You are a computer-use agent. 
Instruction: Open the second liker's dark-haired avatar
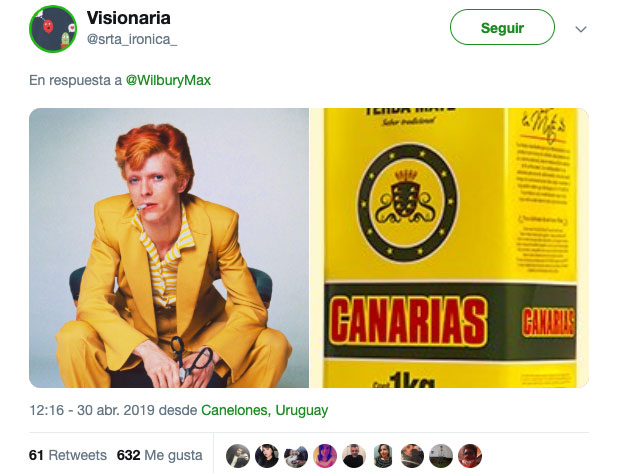pyautogui.click(x=267, y=456)
